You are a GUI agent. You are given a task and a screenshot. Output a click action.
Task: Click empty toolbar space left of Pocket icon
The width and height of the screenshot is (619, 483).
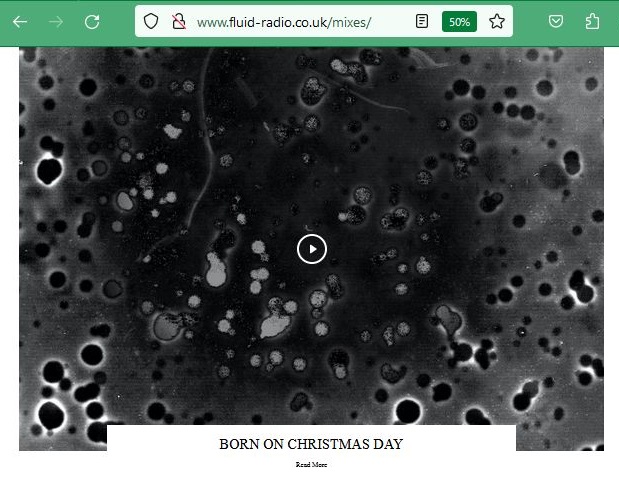[530, 22]
